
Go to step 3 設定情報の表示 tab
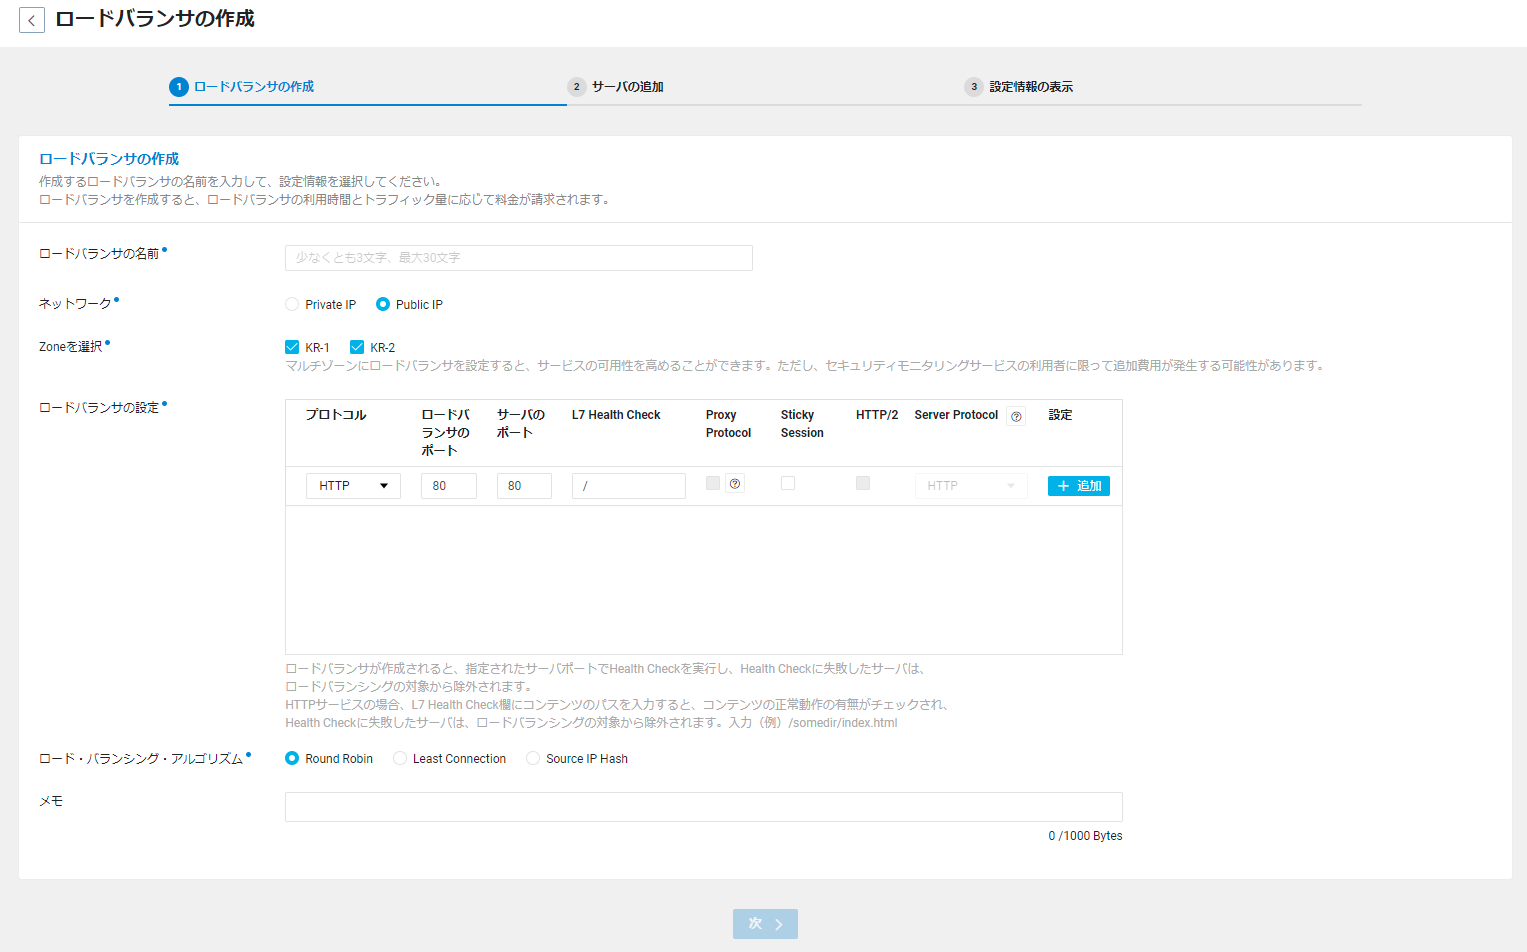(x=1019, y=87)
